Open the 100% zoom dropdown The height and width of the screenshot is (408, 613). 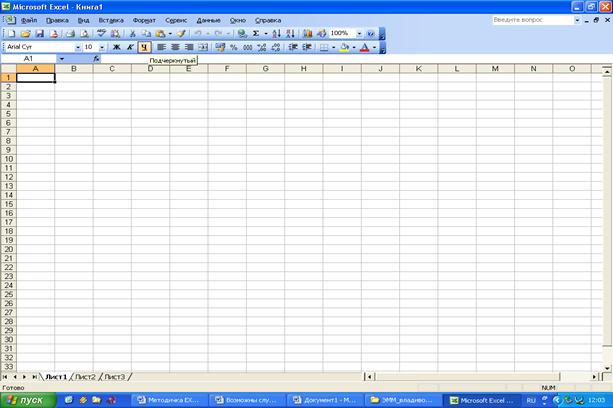click(x=359, y=34)
